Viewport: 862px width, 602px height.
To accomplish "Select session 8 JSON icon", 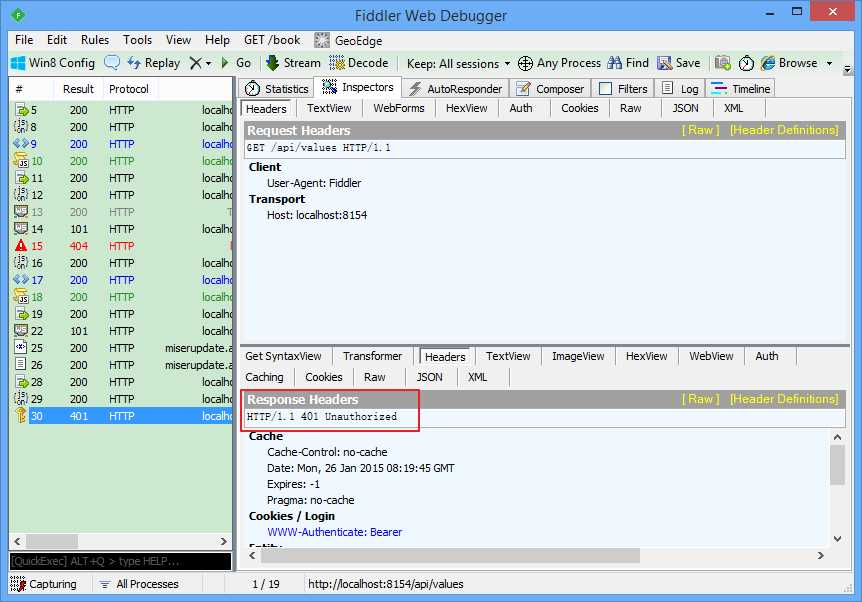I will pyautogui.click(x=21, y=126).
